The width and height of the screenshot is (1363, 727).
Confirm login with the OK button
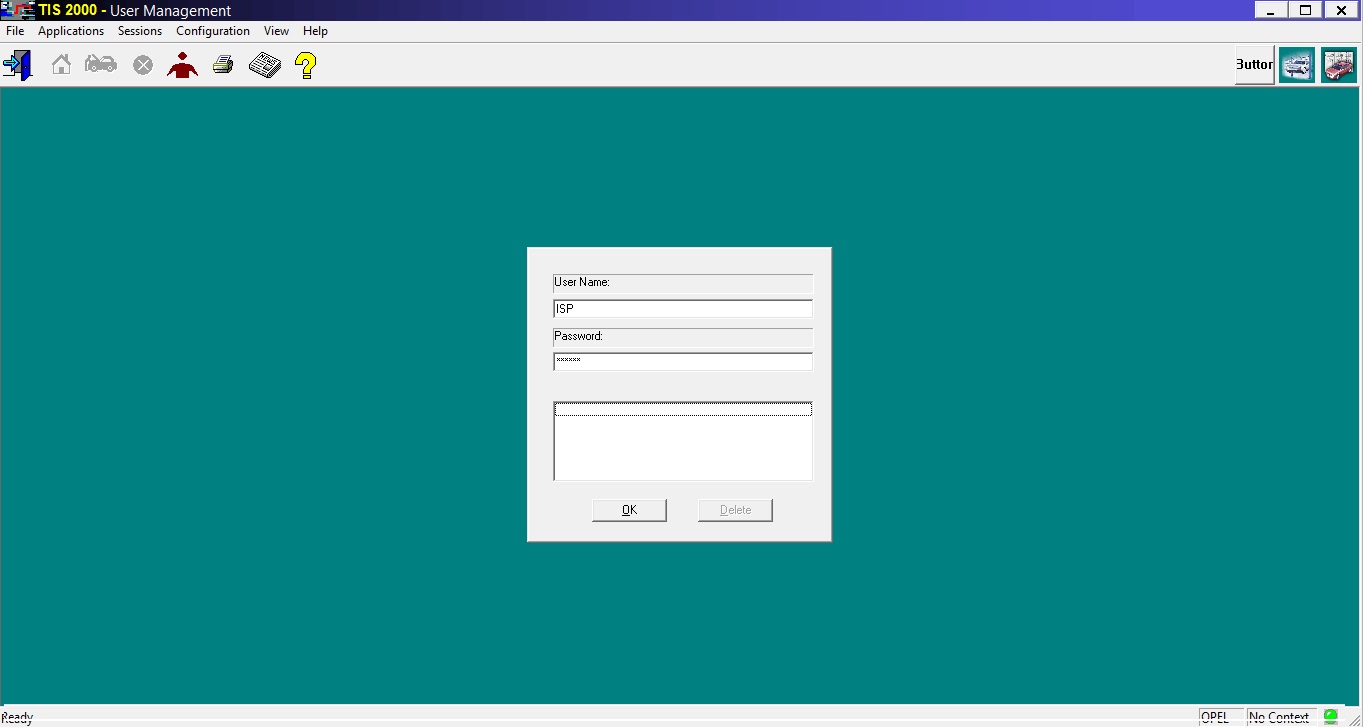pos(629,510)
